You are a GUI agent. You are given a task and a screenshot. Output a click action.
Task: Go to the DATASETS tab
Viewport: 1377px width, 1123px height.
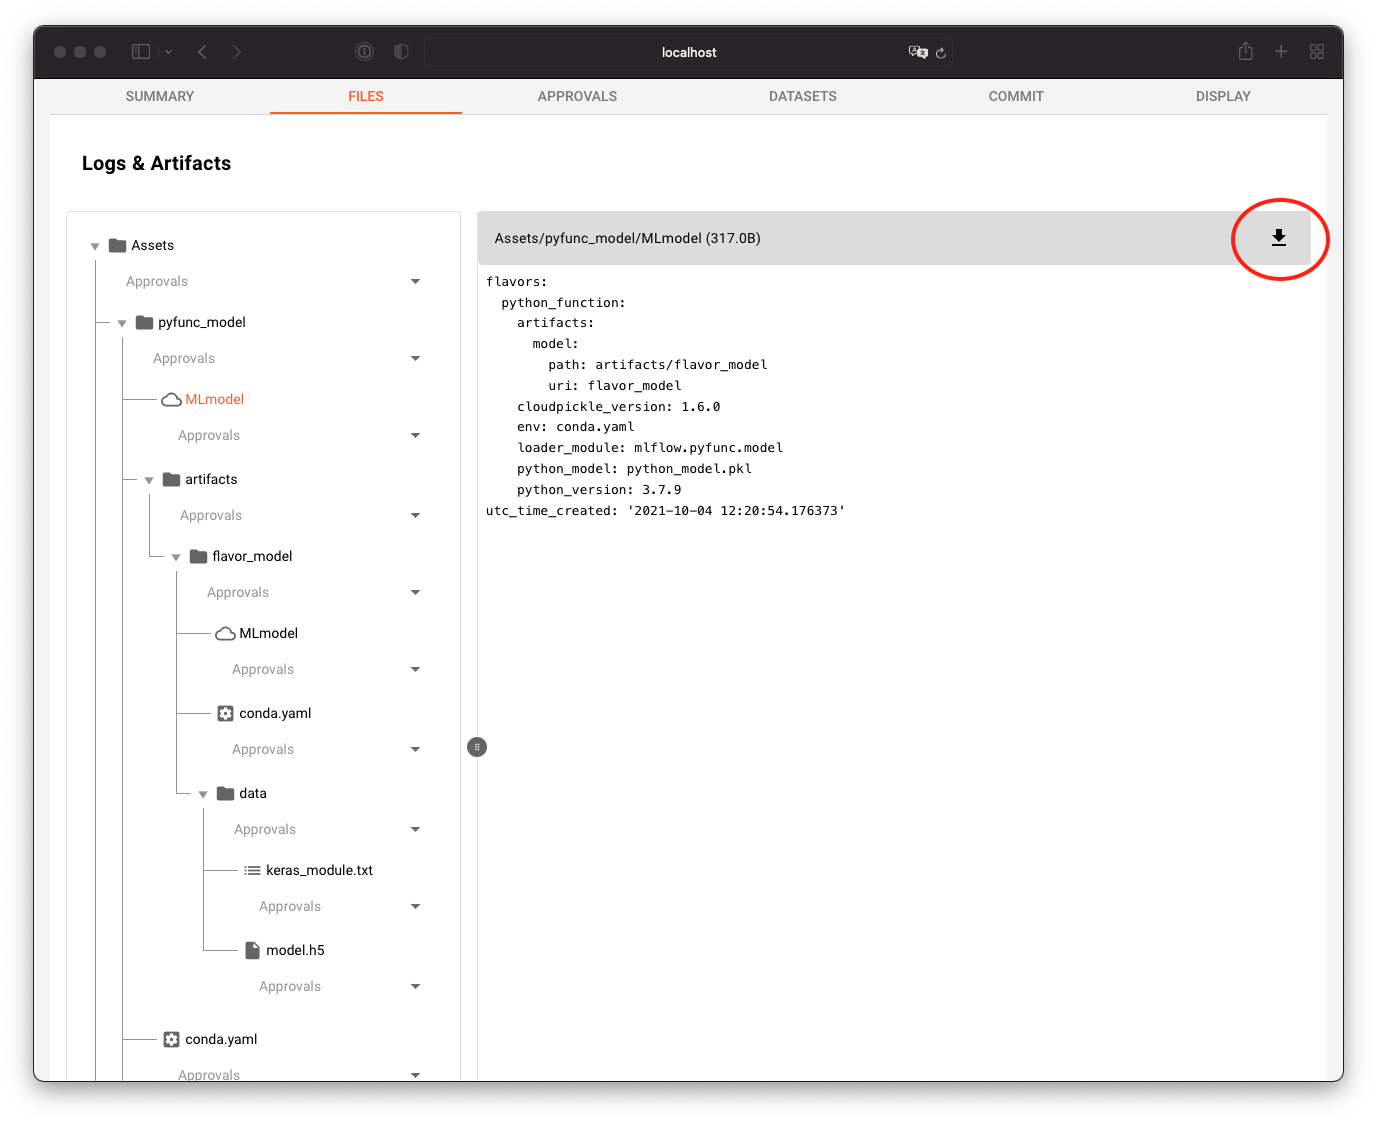click(x=803, y=96)
